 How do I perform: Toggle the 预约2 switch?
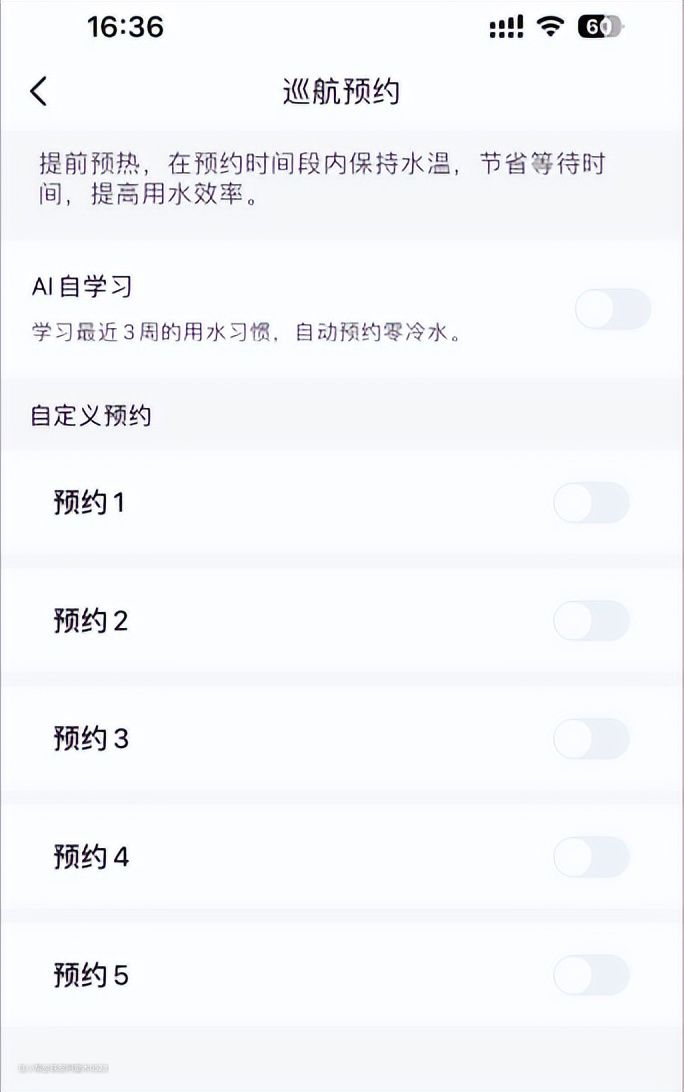(591, 621)
